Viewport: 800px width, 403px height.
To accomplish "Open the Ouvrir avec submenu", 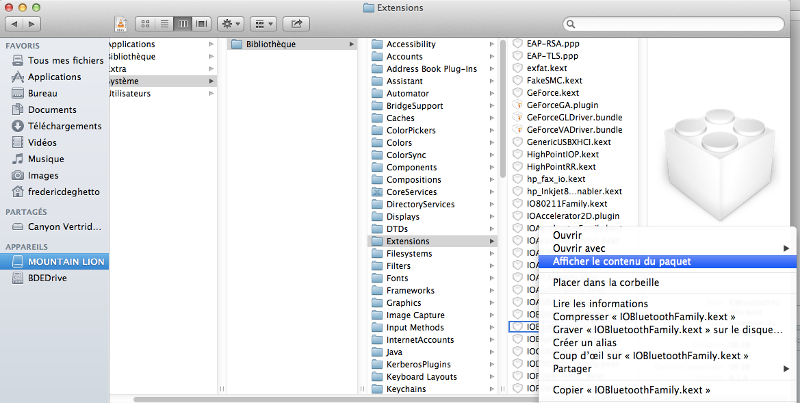I will click(x=669, y=248).
